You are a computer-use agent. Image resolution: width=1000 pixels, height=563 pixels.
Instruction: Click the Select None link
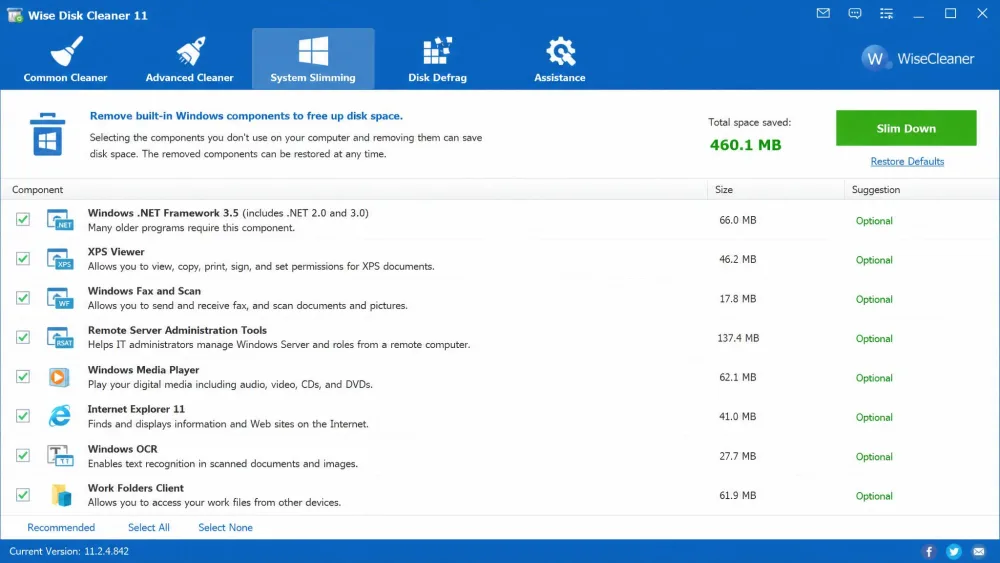click(225, 527)
